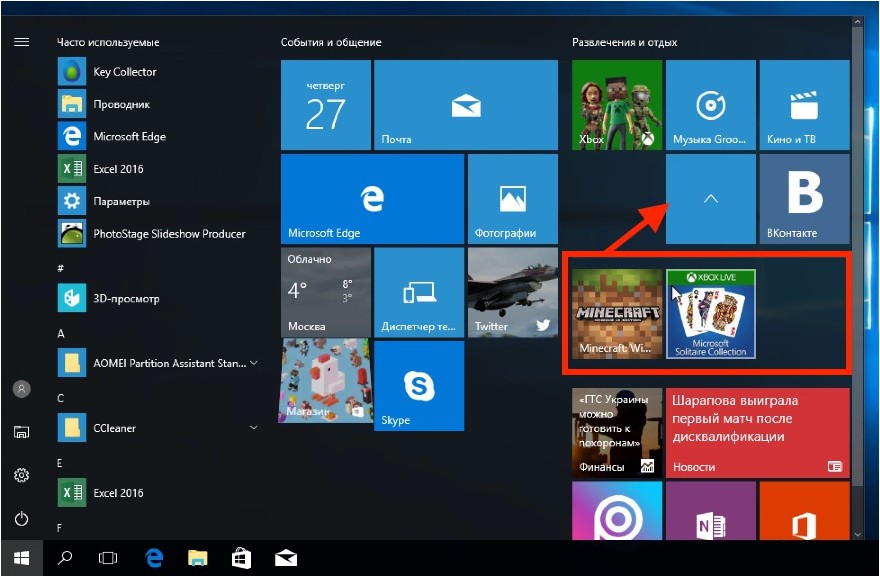
Task: Open the Фотографии tile
Action: click(513, 199)
